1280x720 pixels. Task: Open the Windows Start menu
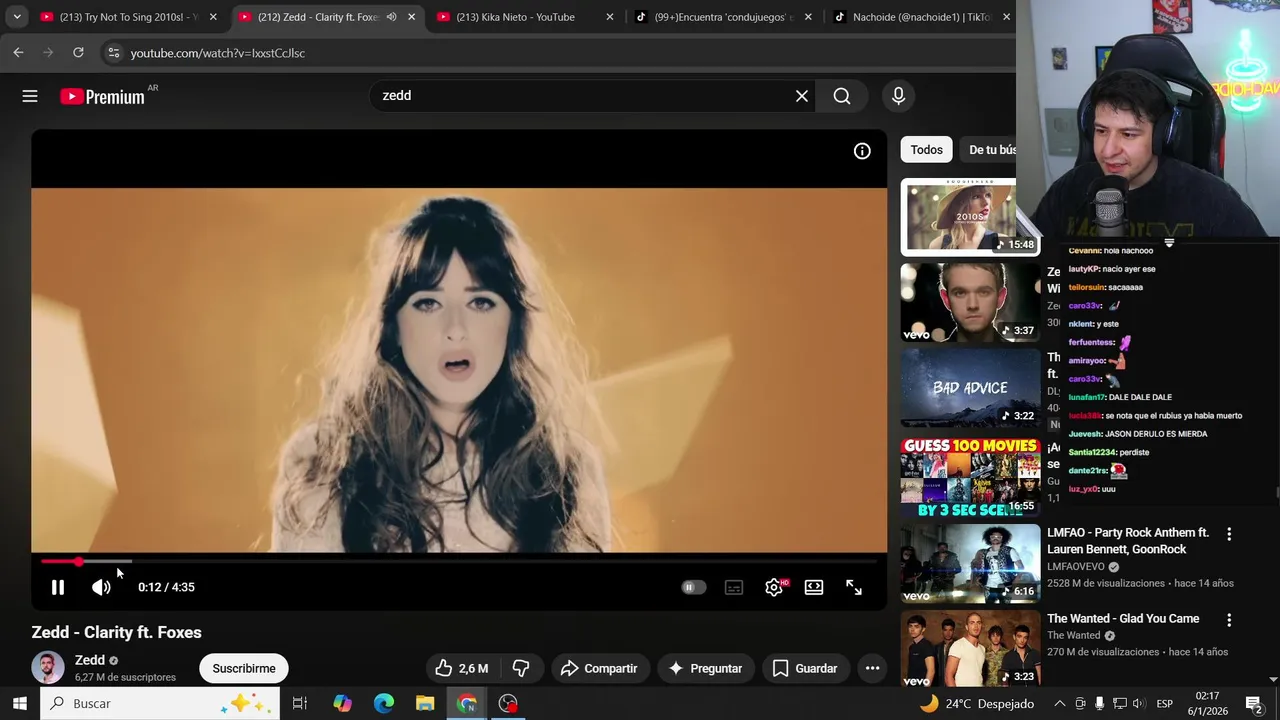point(19,704)
